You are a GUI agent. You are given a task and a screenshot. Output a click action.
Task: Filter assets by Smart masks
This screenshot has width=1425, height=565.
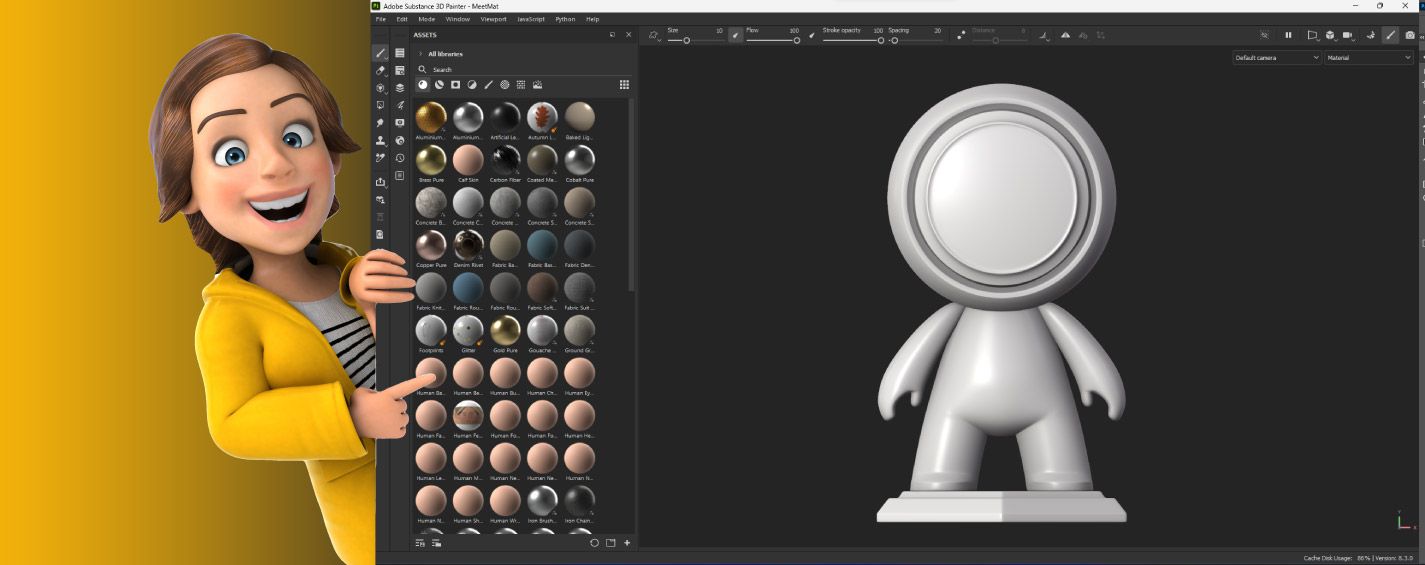pos(455,85)
